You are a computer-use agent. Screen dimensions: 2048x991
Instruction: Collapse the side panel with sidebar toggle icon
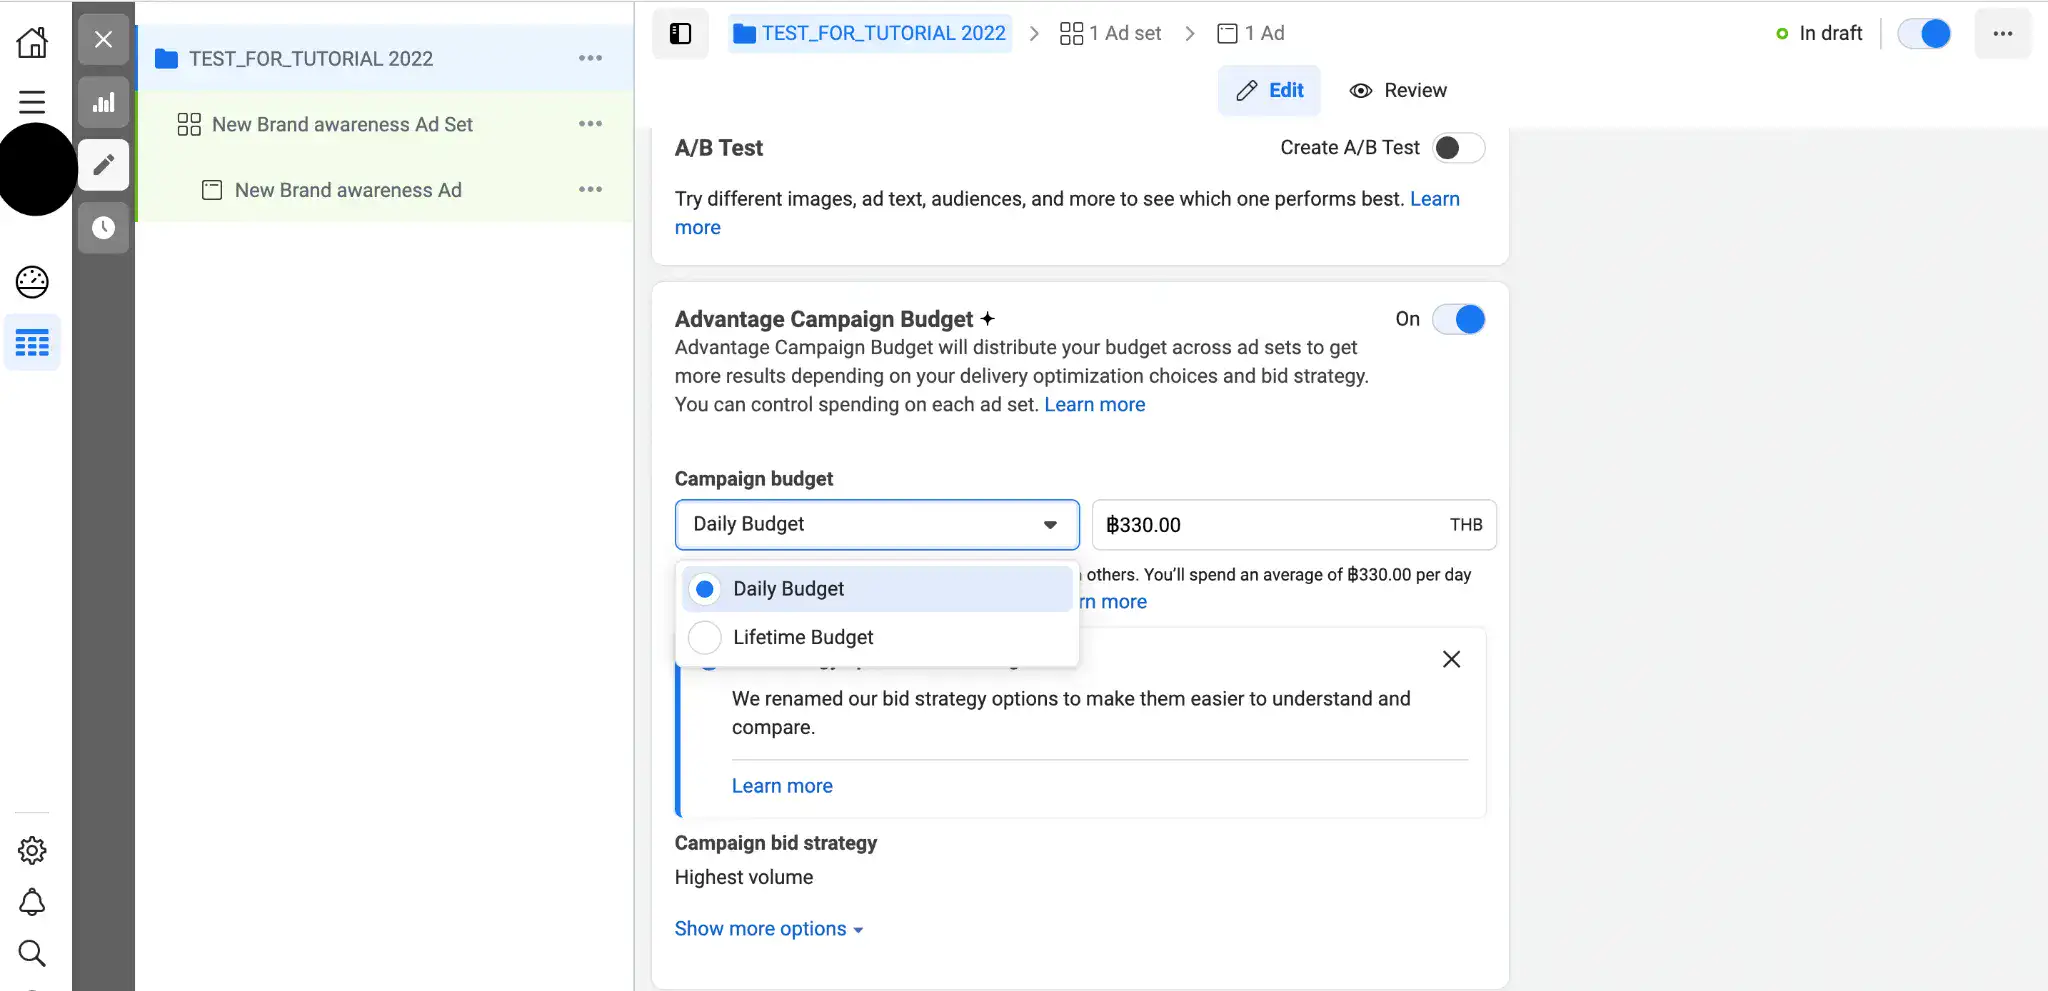680,33
